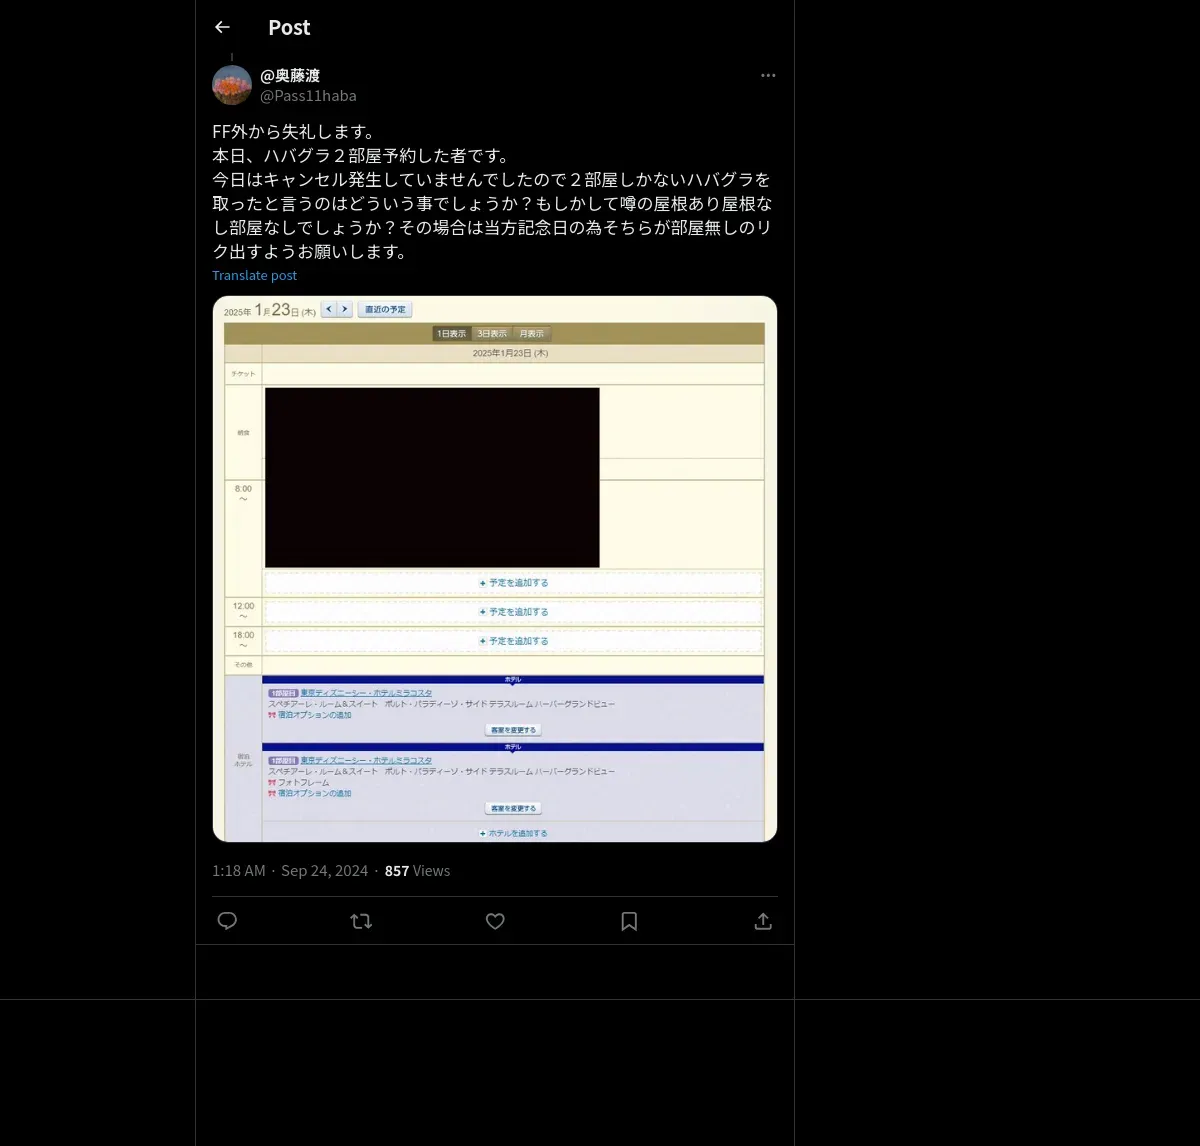
Task: Repost this post
Action: tap(361, 921)
